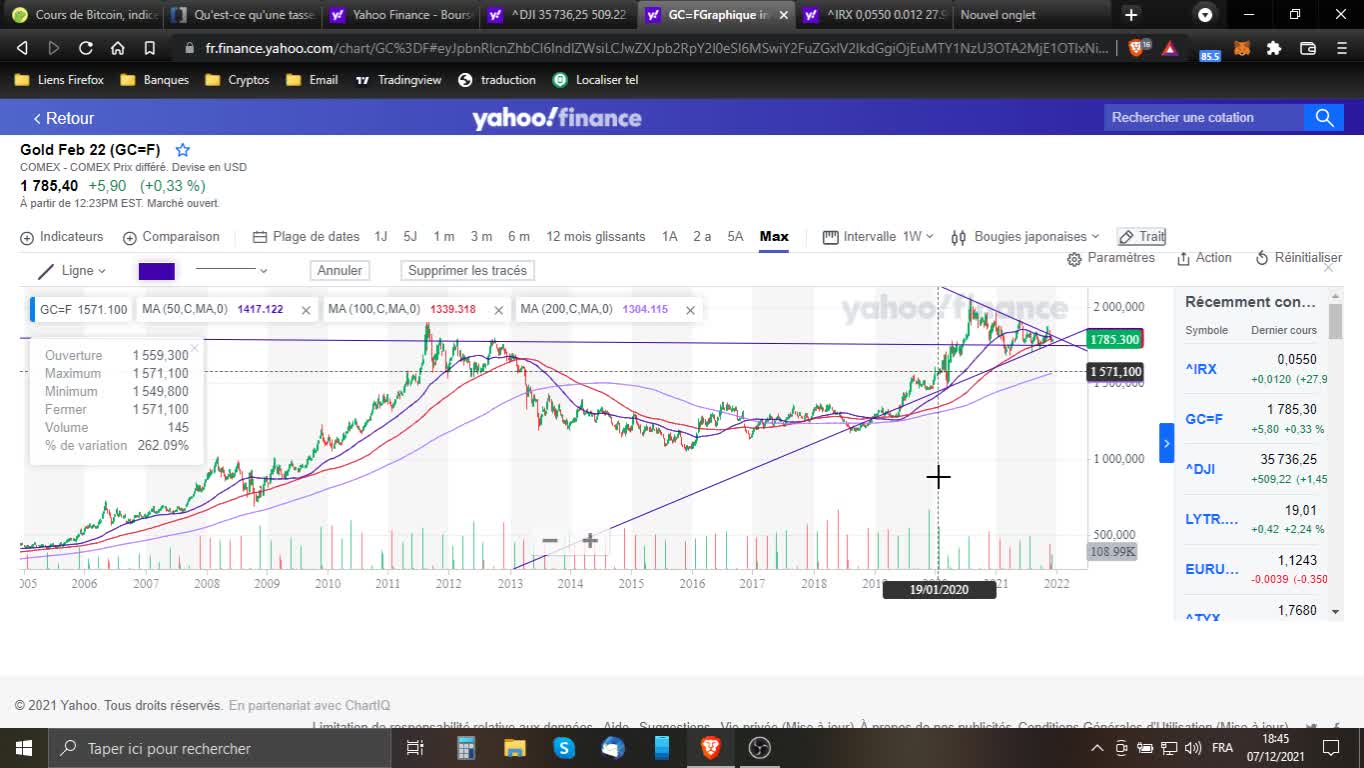Open Windows Start menu
Screen dimensions: 1364x768
pos(23,748)
